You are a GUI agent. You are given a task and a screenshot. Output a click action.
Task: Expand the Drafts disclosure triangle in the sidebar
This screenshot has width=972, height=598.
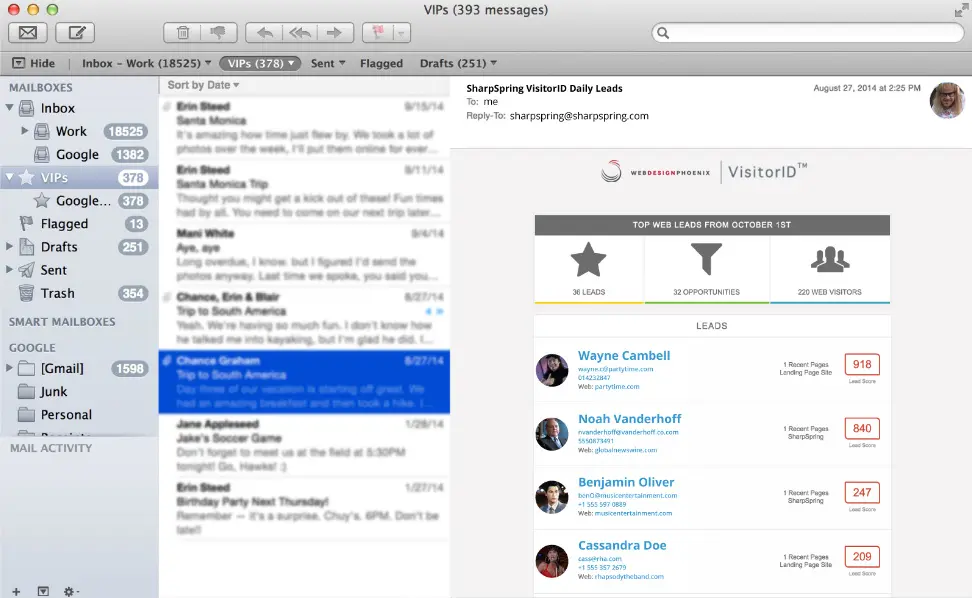coord(9,247)
